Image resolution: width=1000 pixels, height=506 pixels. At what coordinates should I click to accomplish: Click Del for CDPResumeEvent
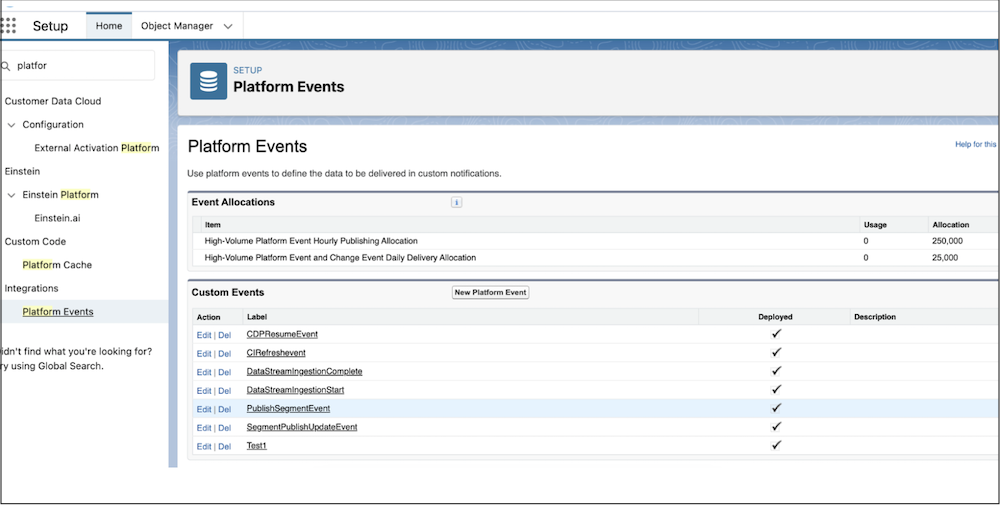[x=224, y=335]
